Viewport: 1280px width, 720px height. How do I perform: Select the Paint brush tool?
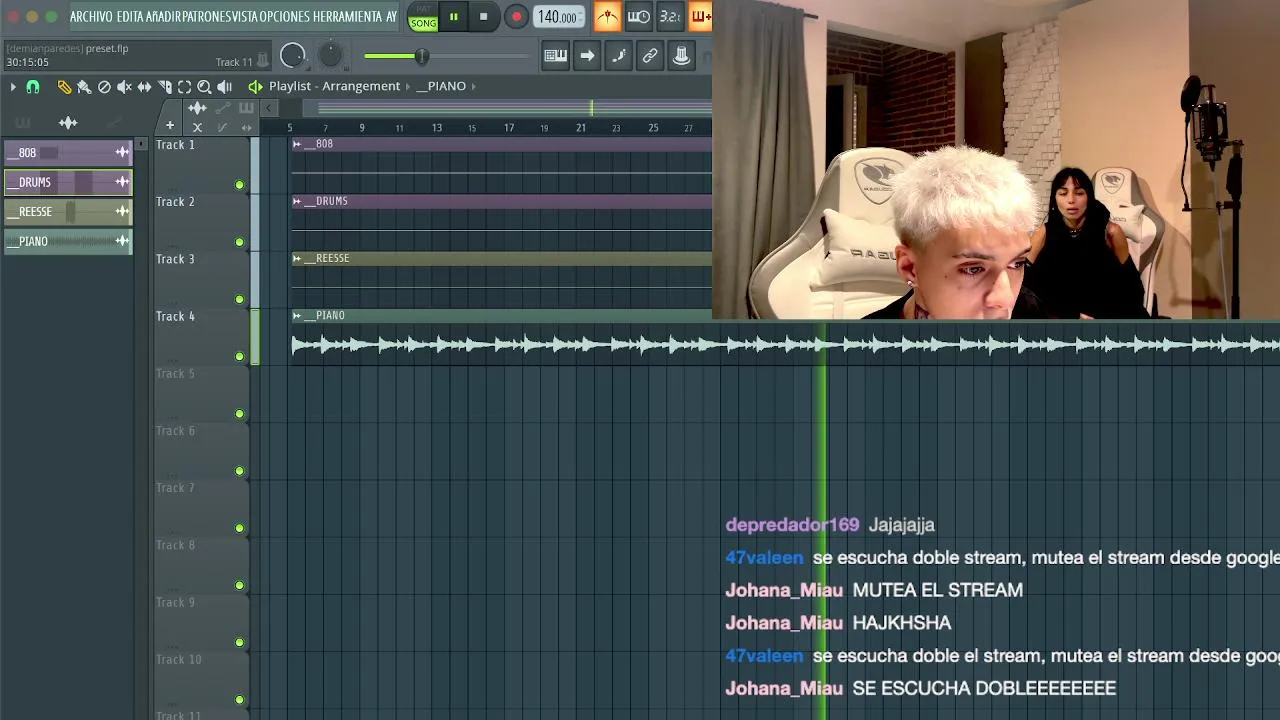click(x=84, y=87)
